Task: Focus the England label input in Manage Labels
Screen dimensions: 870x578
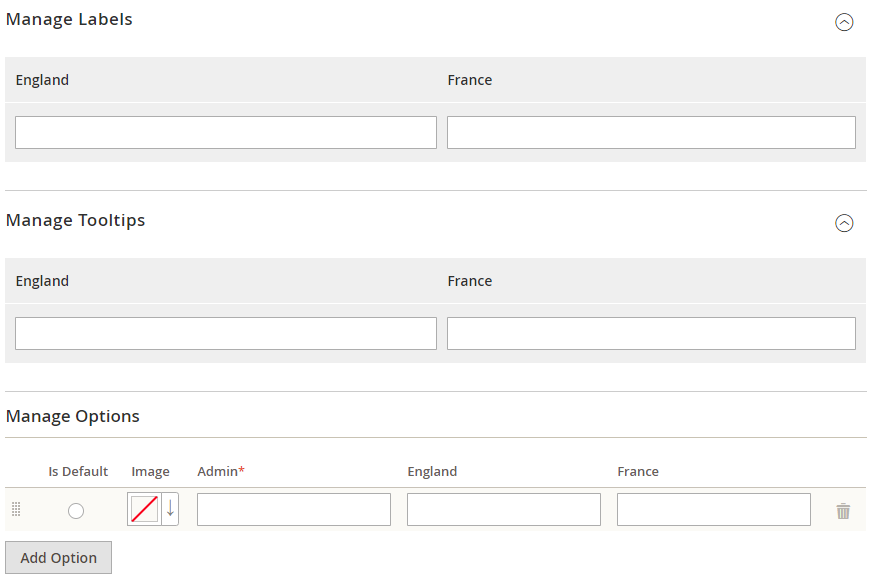Action: [225, 132]
